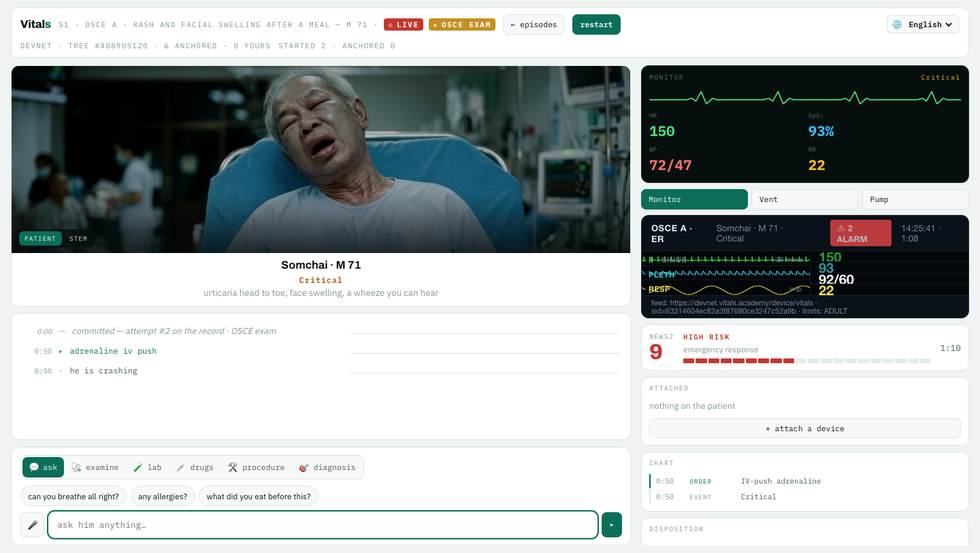Open the drugs tab
The height and width of the screenshot is (553, 980).
point(195,467)
